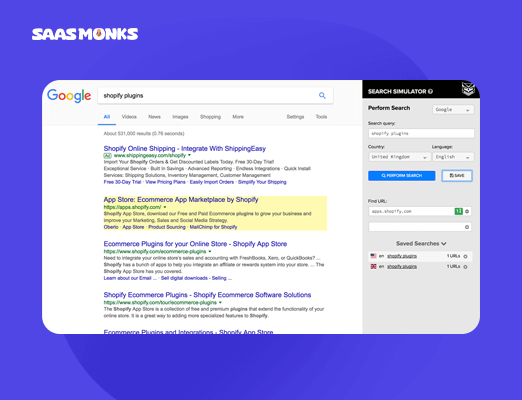522x400 pixels.
Task: Open Shopify Ecommerce Plugins Software Solutions result
Action: [207, 295]
